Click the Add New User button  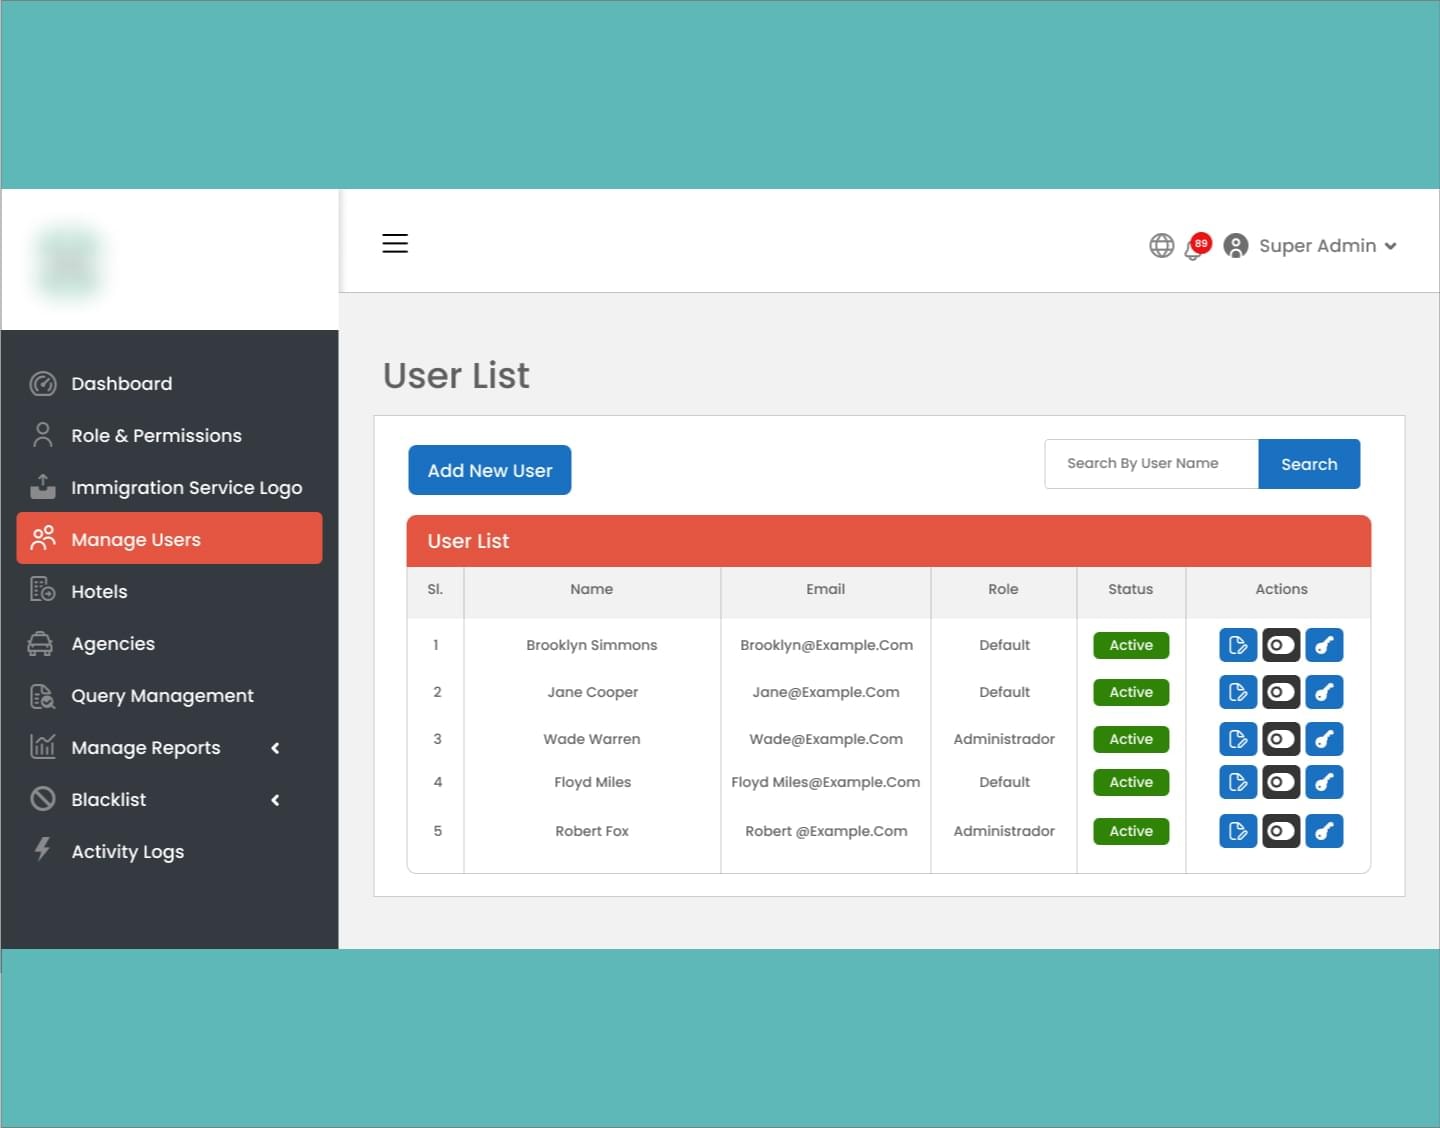click(x=490, y=470)
